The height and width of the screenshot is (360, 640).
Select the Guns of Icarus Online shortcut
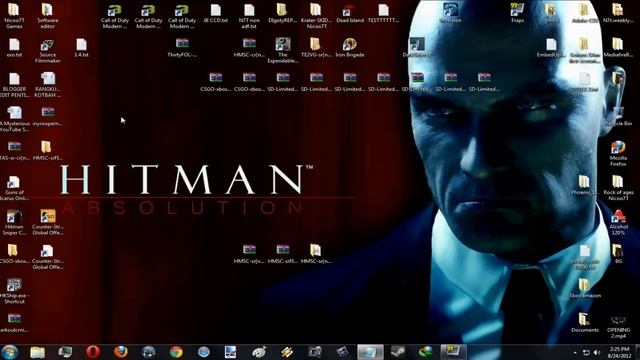click(14, 188)
